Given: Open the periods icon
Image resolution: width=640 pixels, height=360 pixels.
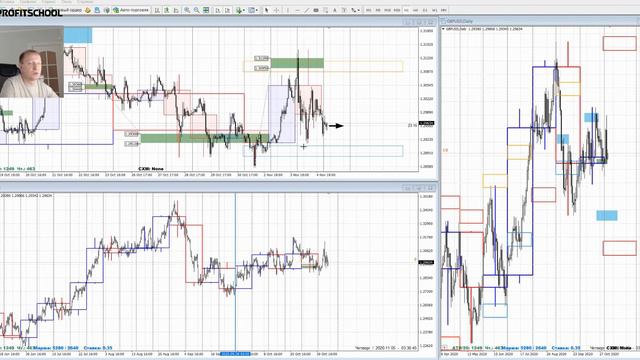Looking at the screenshot, I should click(x=251, y=10).
